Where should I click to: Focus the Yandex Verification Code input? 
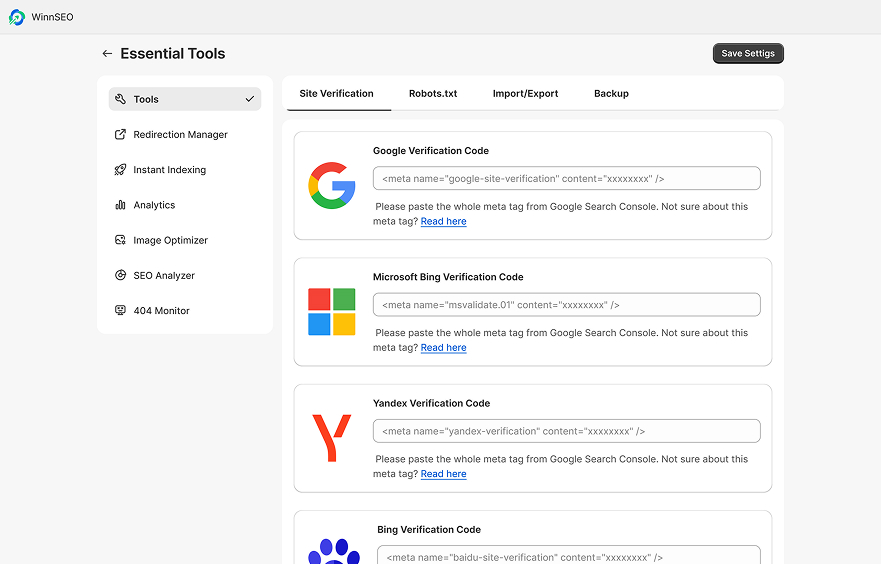coord(566,431)
